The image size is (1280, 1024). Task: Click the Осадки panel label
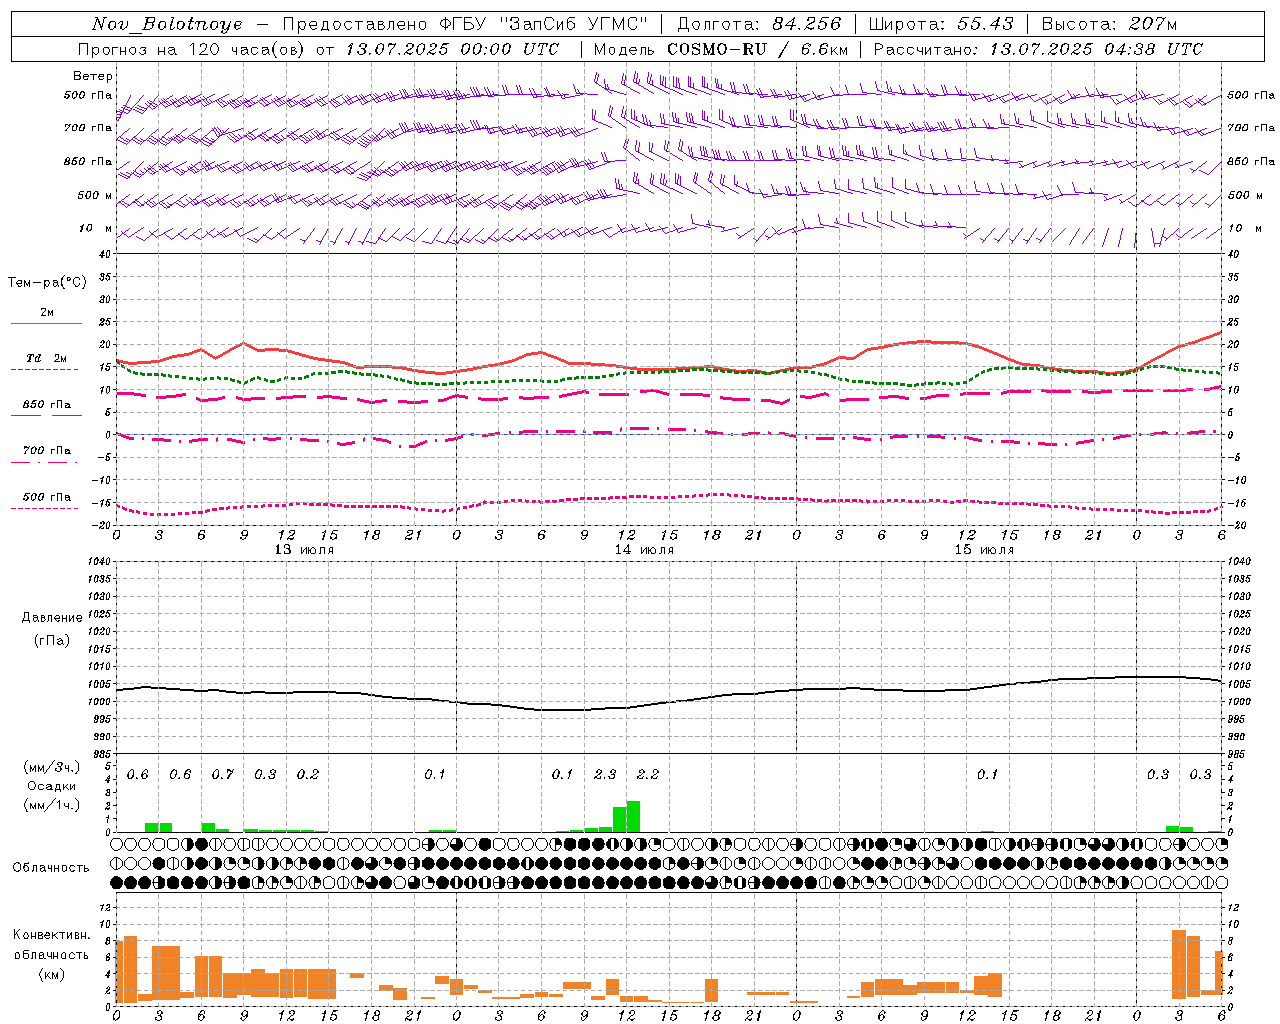(x=51, y=786)
